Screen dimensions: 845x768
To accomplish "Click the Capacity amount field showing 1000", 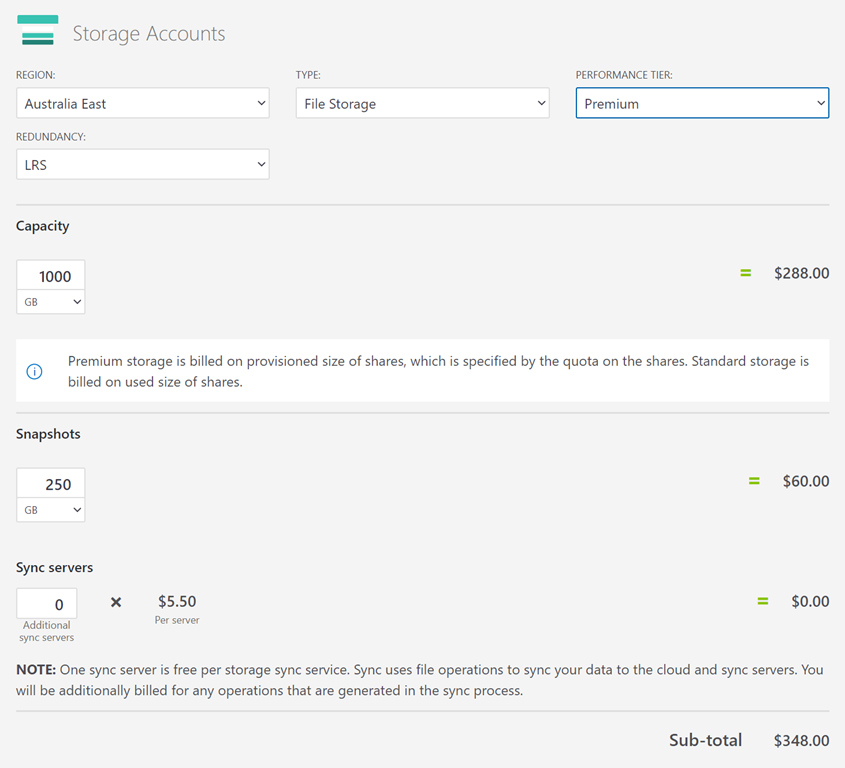I will point(51,276).
